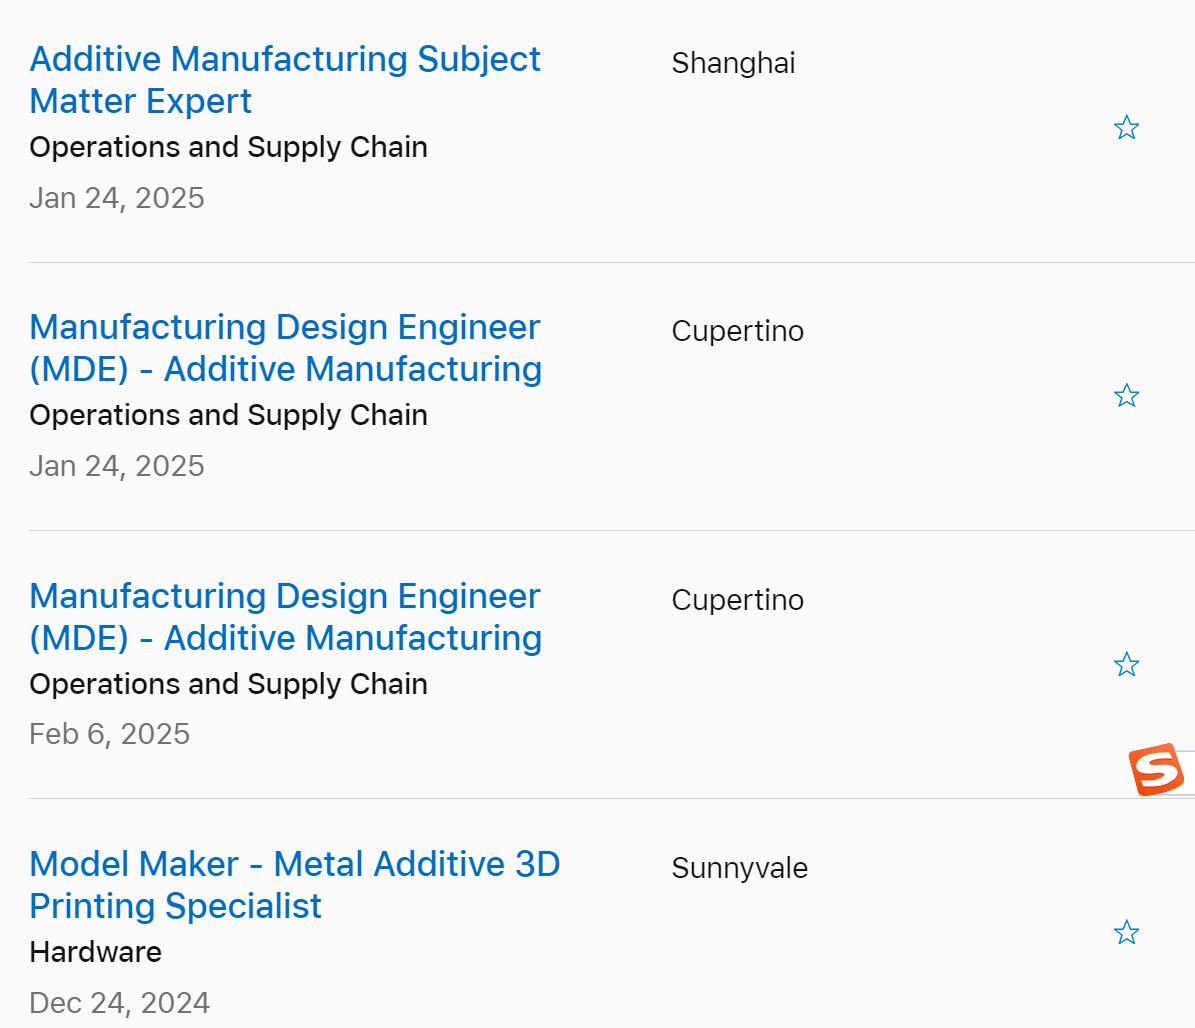Star the Feb 6 Cupertino MDE job
The height and width of the screenshot is (1028, 1195).
pos(1126,665)
